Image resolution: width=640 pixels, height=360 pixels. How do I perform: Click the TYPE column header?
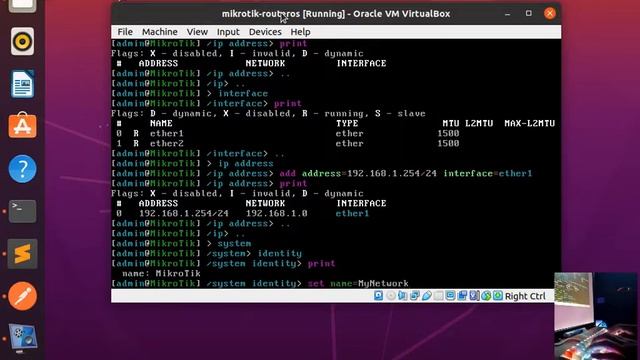[x=347, y=123]
